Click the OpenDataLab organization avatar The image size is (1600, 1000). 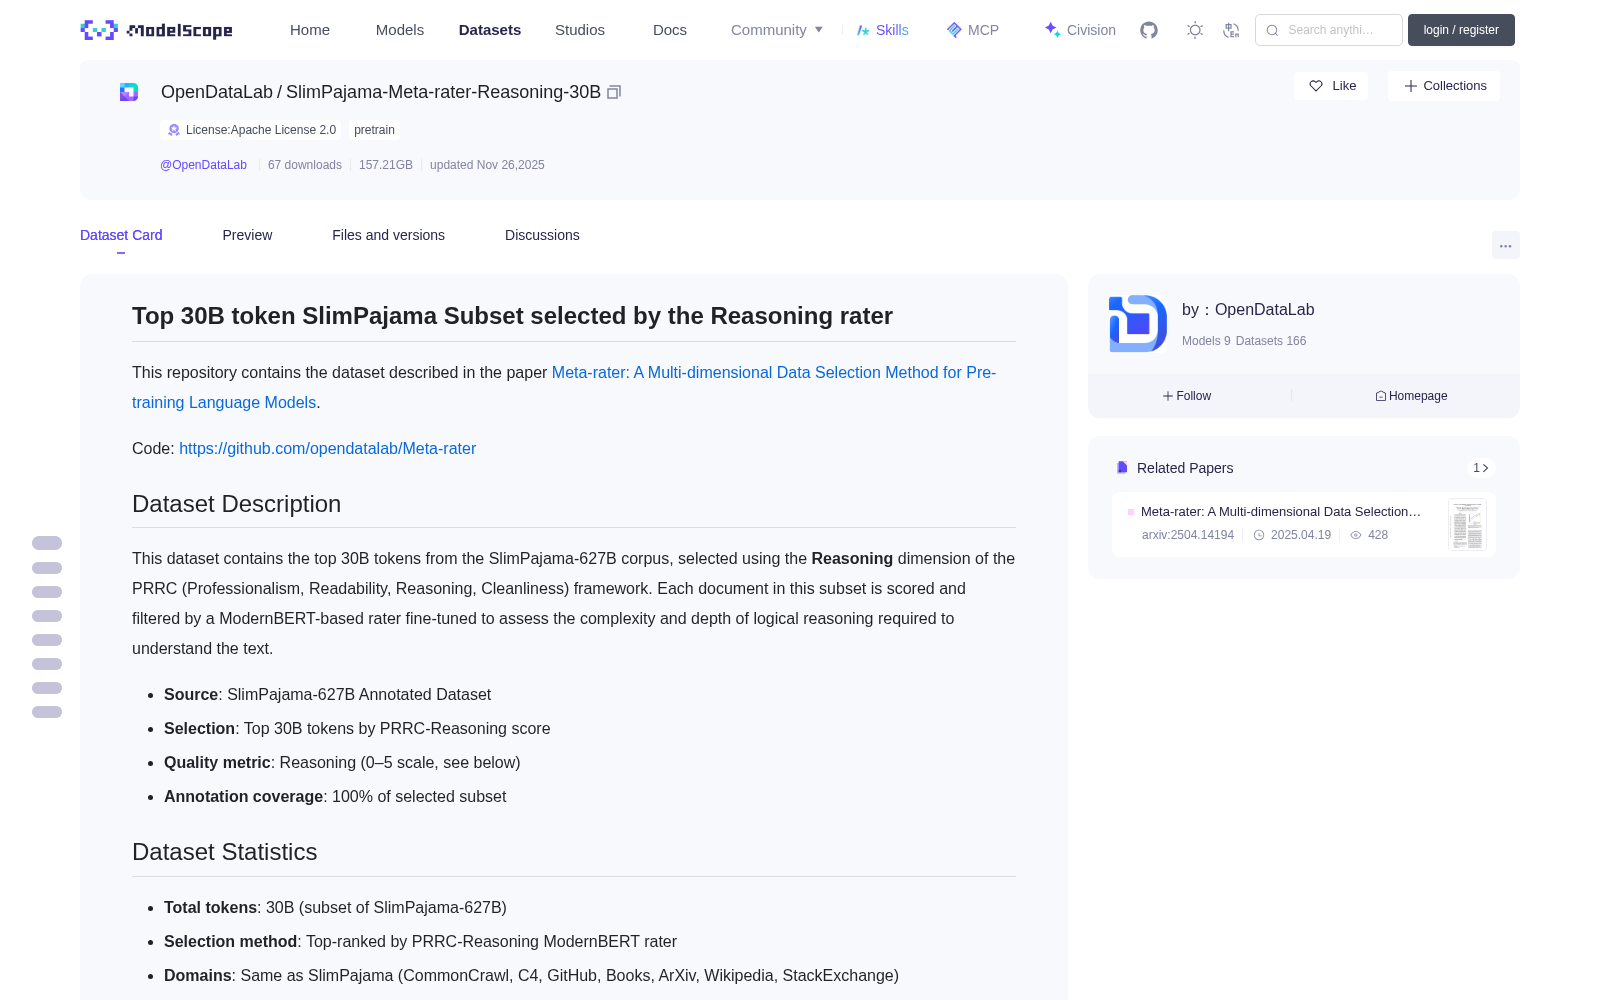click(1138, 323)
